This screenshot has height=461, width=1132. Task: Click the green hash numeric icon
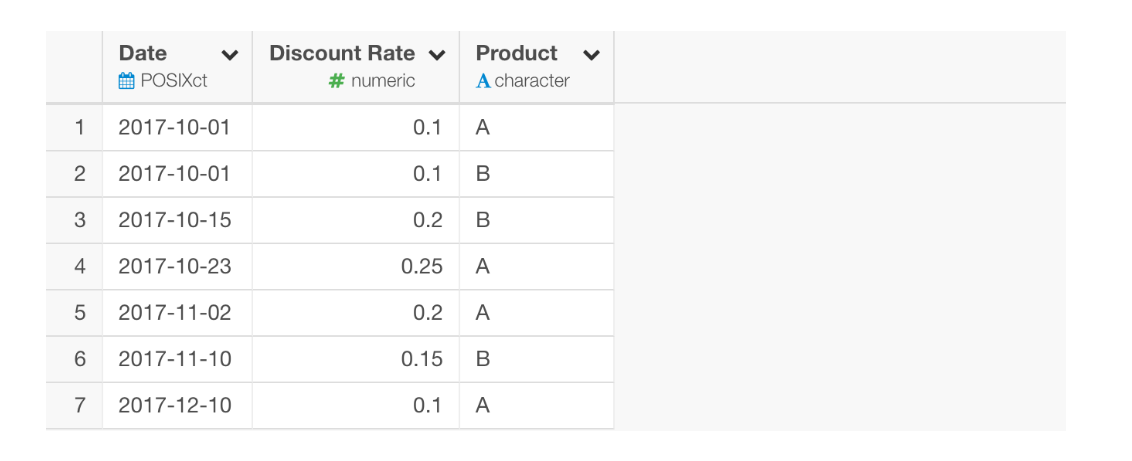[x=337, y=82]
